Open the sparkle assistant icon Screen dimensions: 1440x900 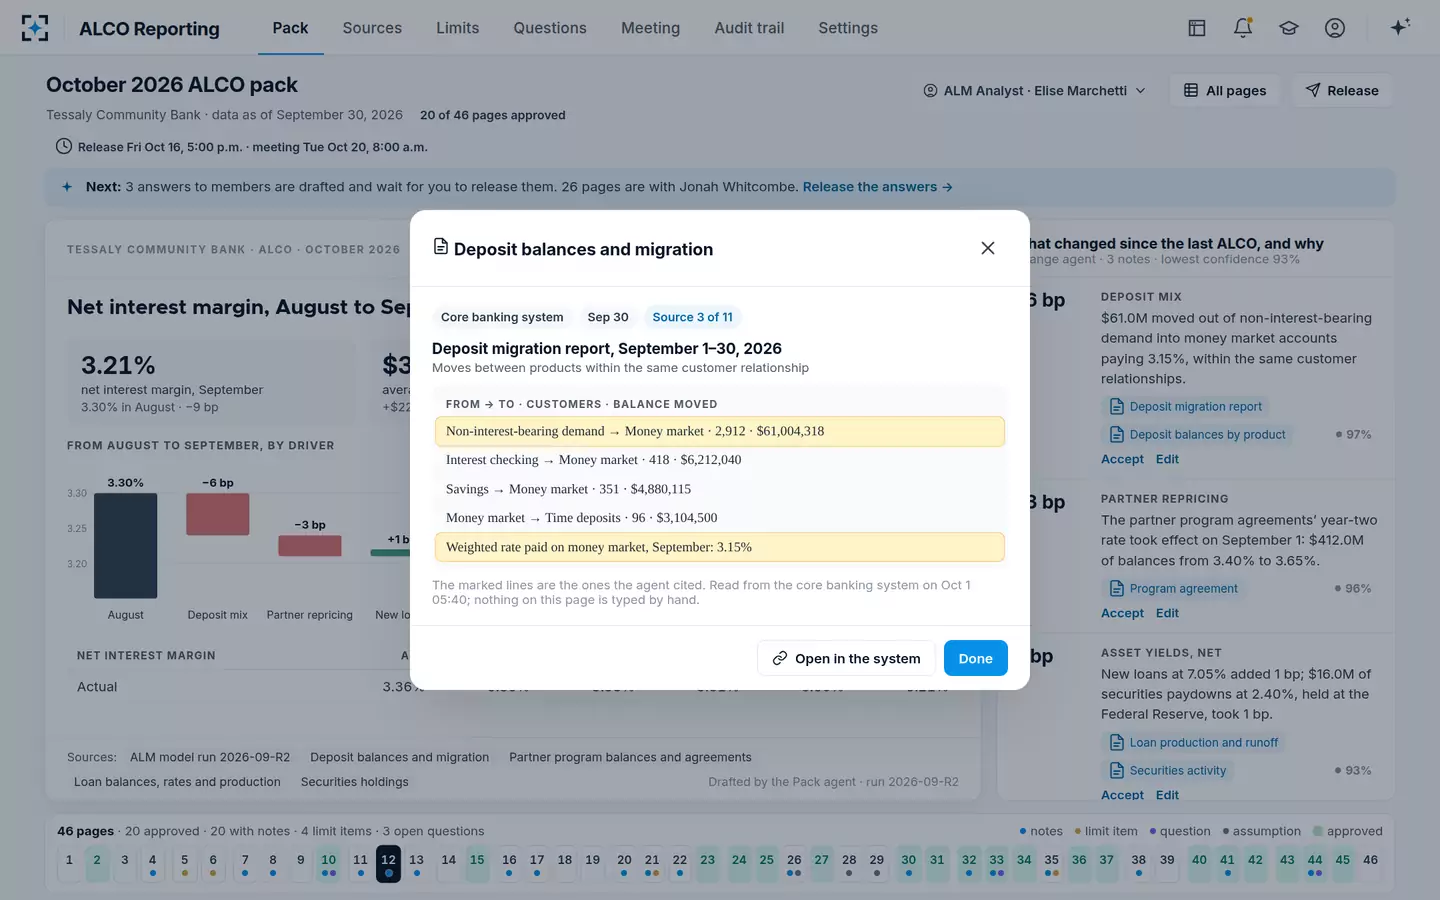pyautogui.click(x=1400, y=27)
